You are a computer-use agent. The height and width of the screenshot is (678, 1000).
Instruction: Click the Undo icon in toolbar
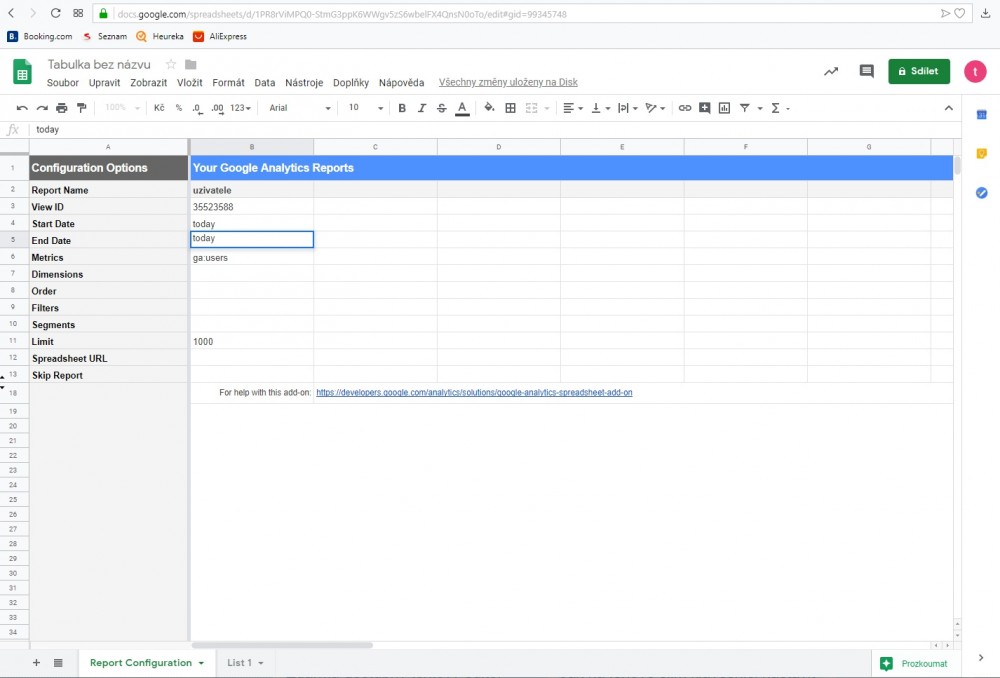point(22,108)
